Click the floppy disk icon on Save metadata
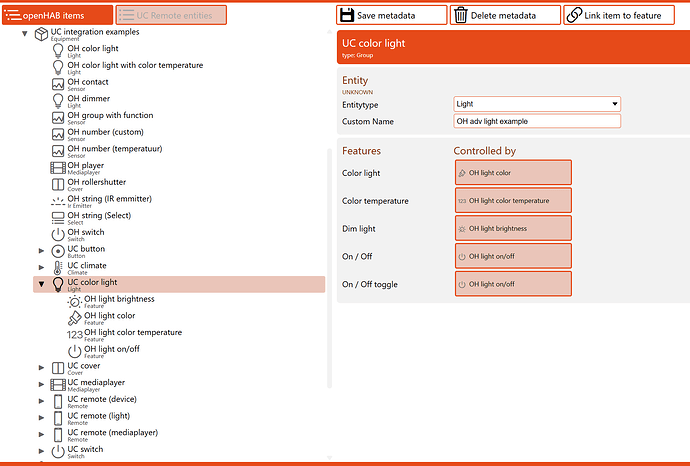690x466 pixels. coord(347,15)
